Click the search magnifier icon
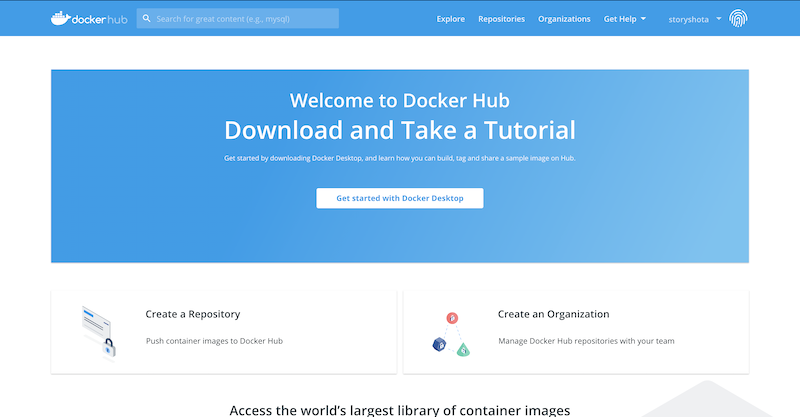This screenshot has width=800, height=417. pyautogui.click(x=146, y=18)
